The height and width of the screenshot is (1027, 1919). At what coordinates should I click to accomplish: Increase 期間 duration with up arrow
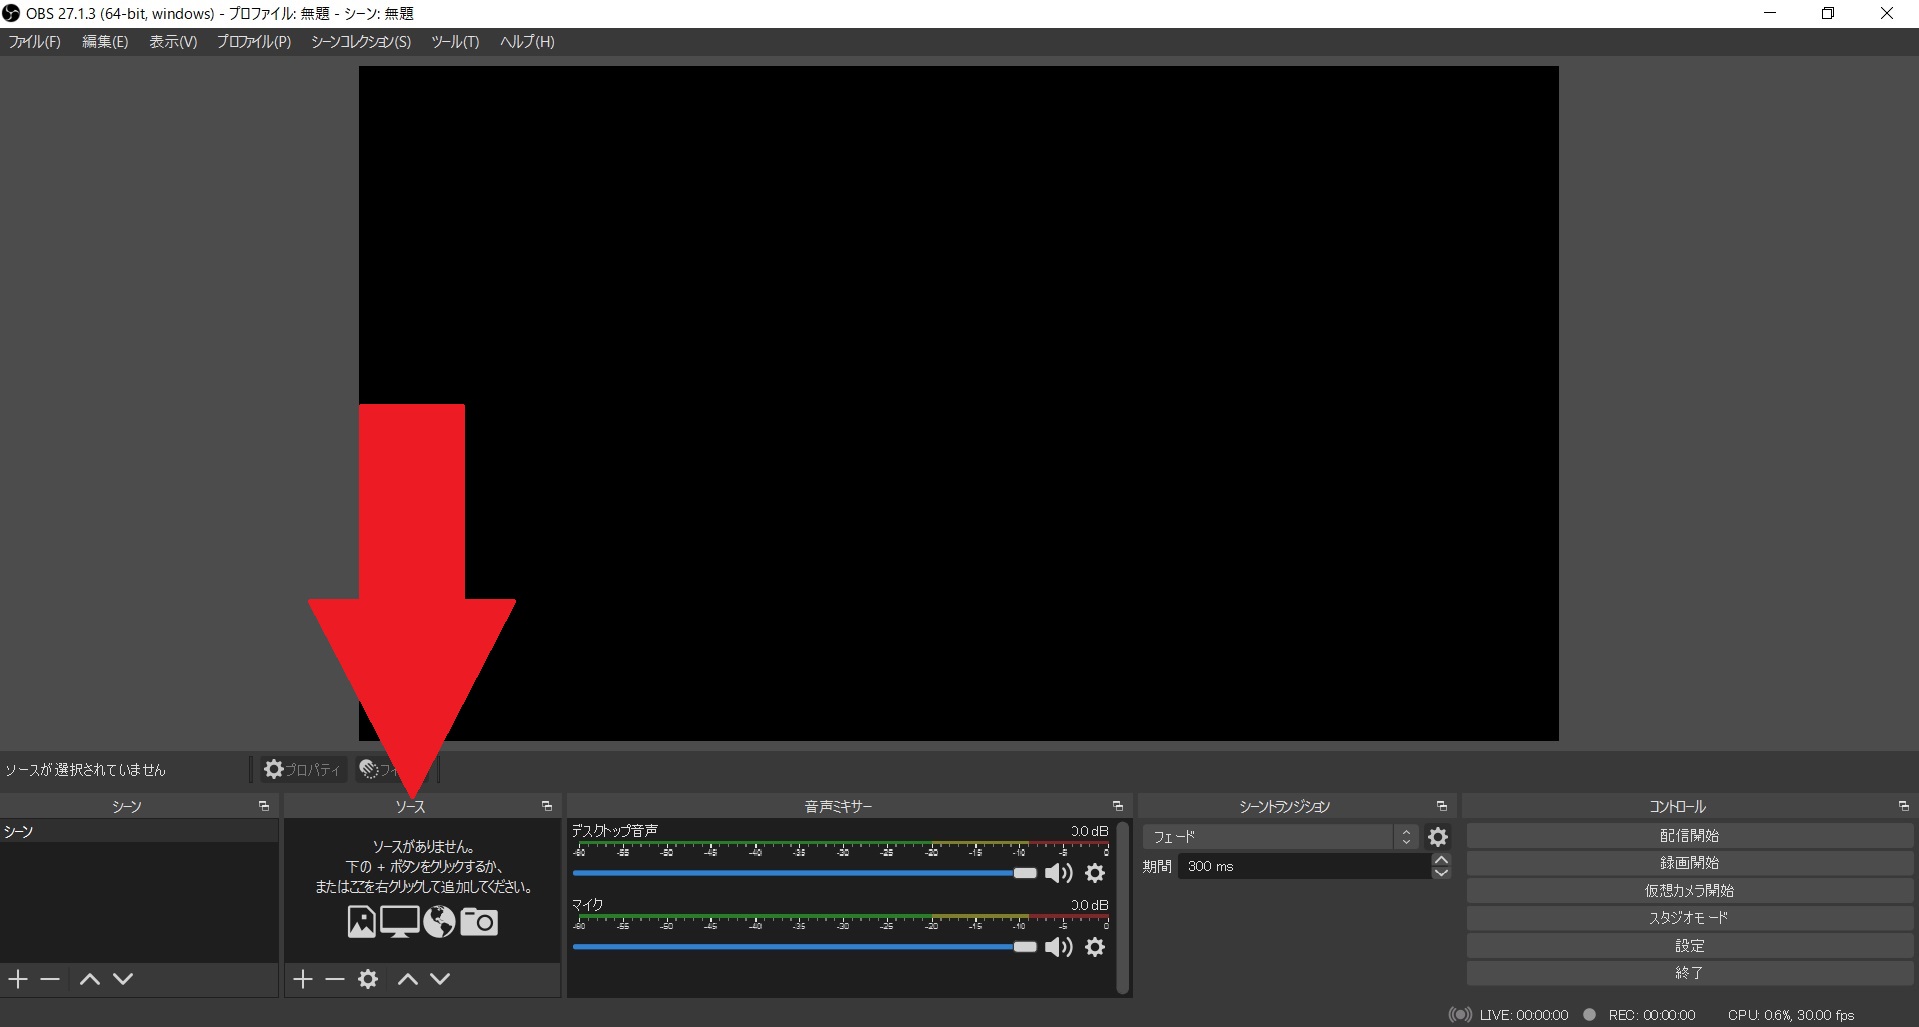(1441, 860)
